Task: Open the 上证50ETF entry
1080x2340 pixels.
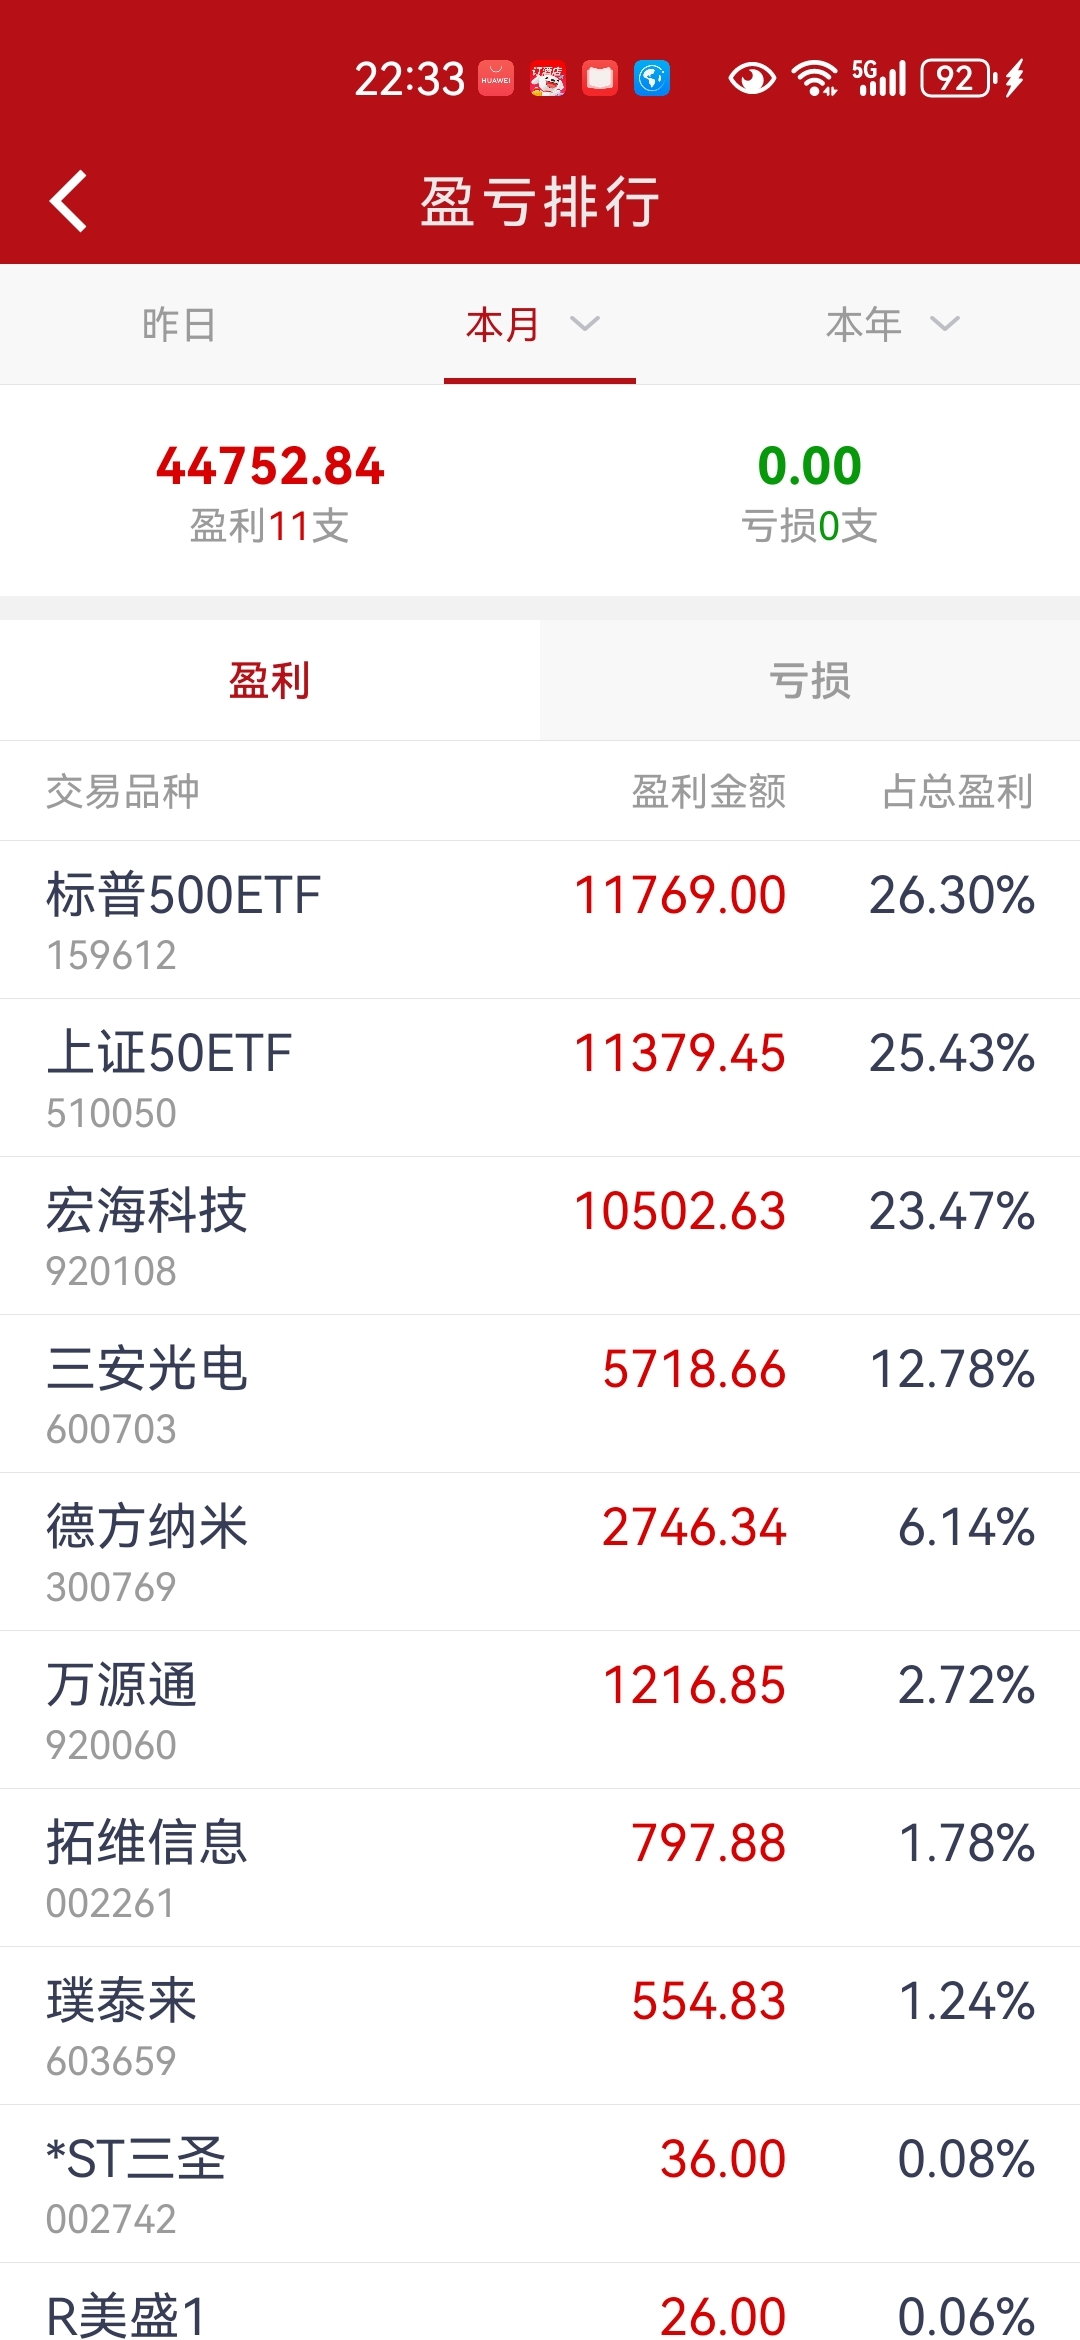Action: coord(540,1078)
